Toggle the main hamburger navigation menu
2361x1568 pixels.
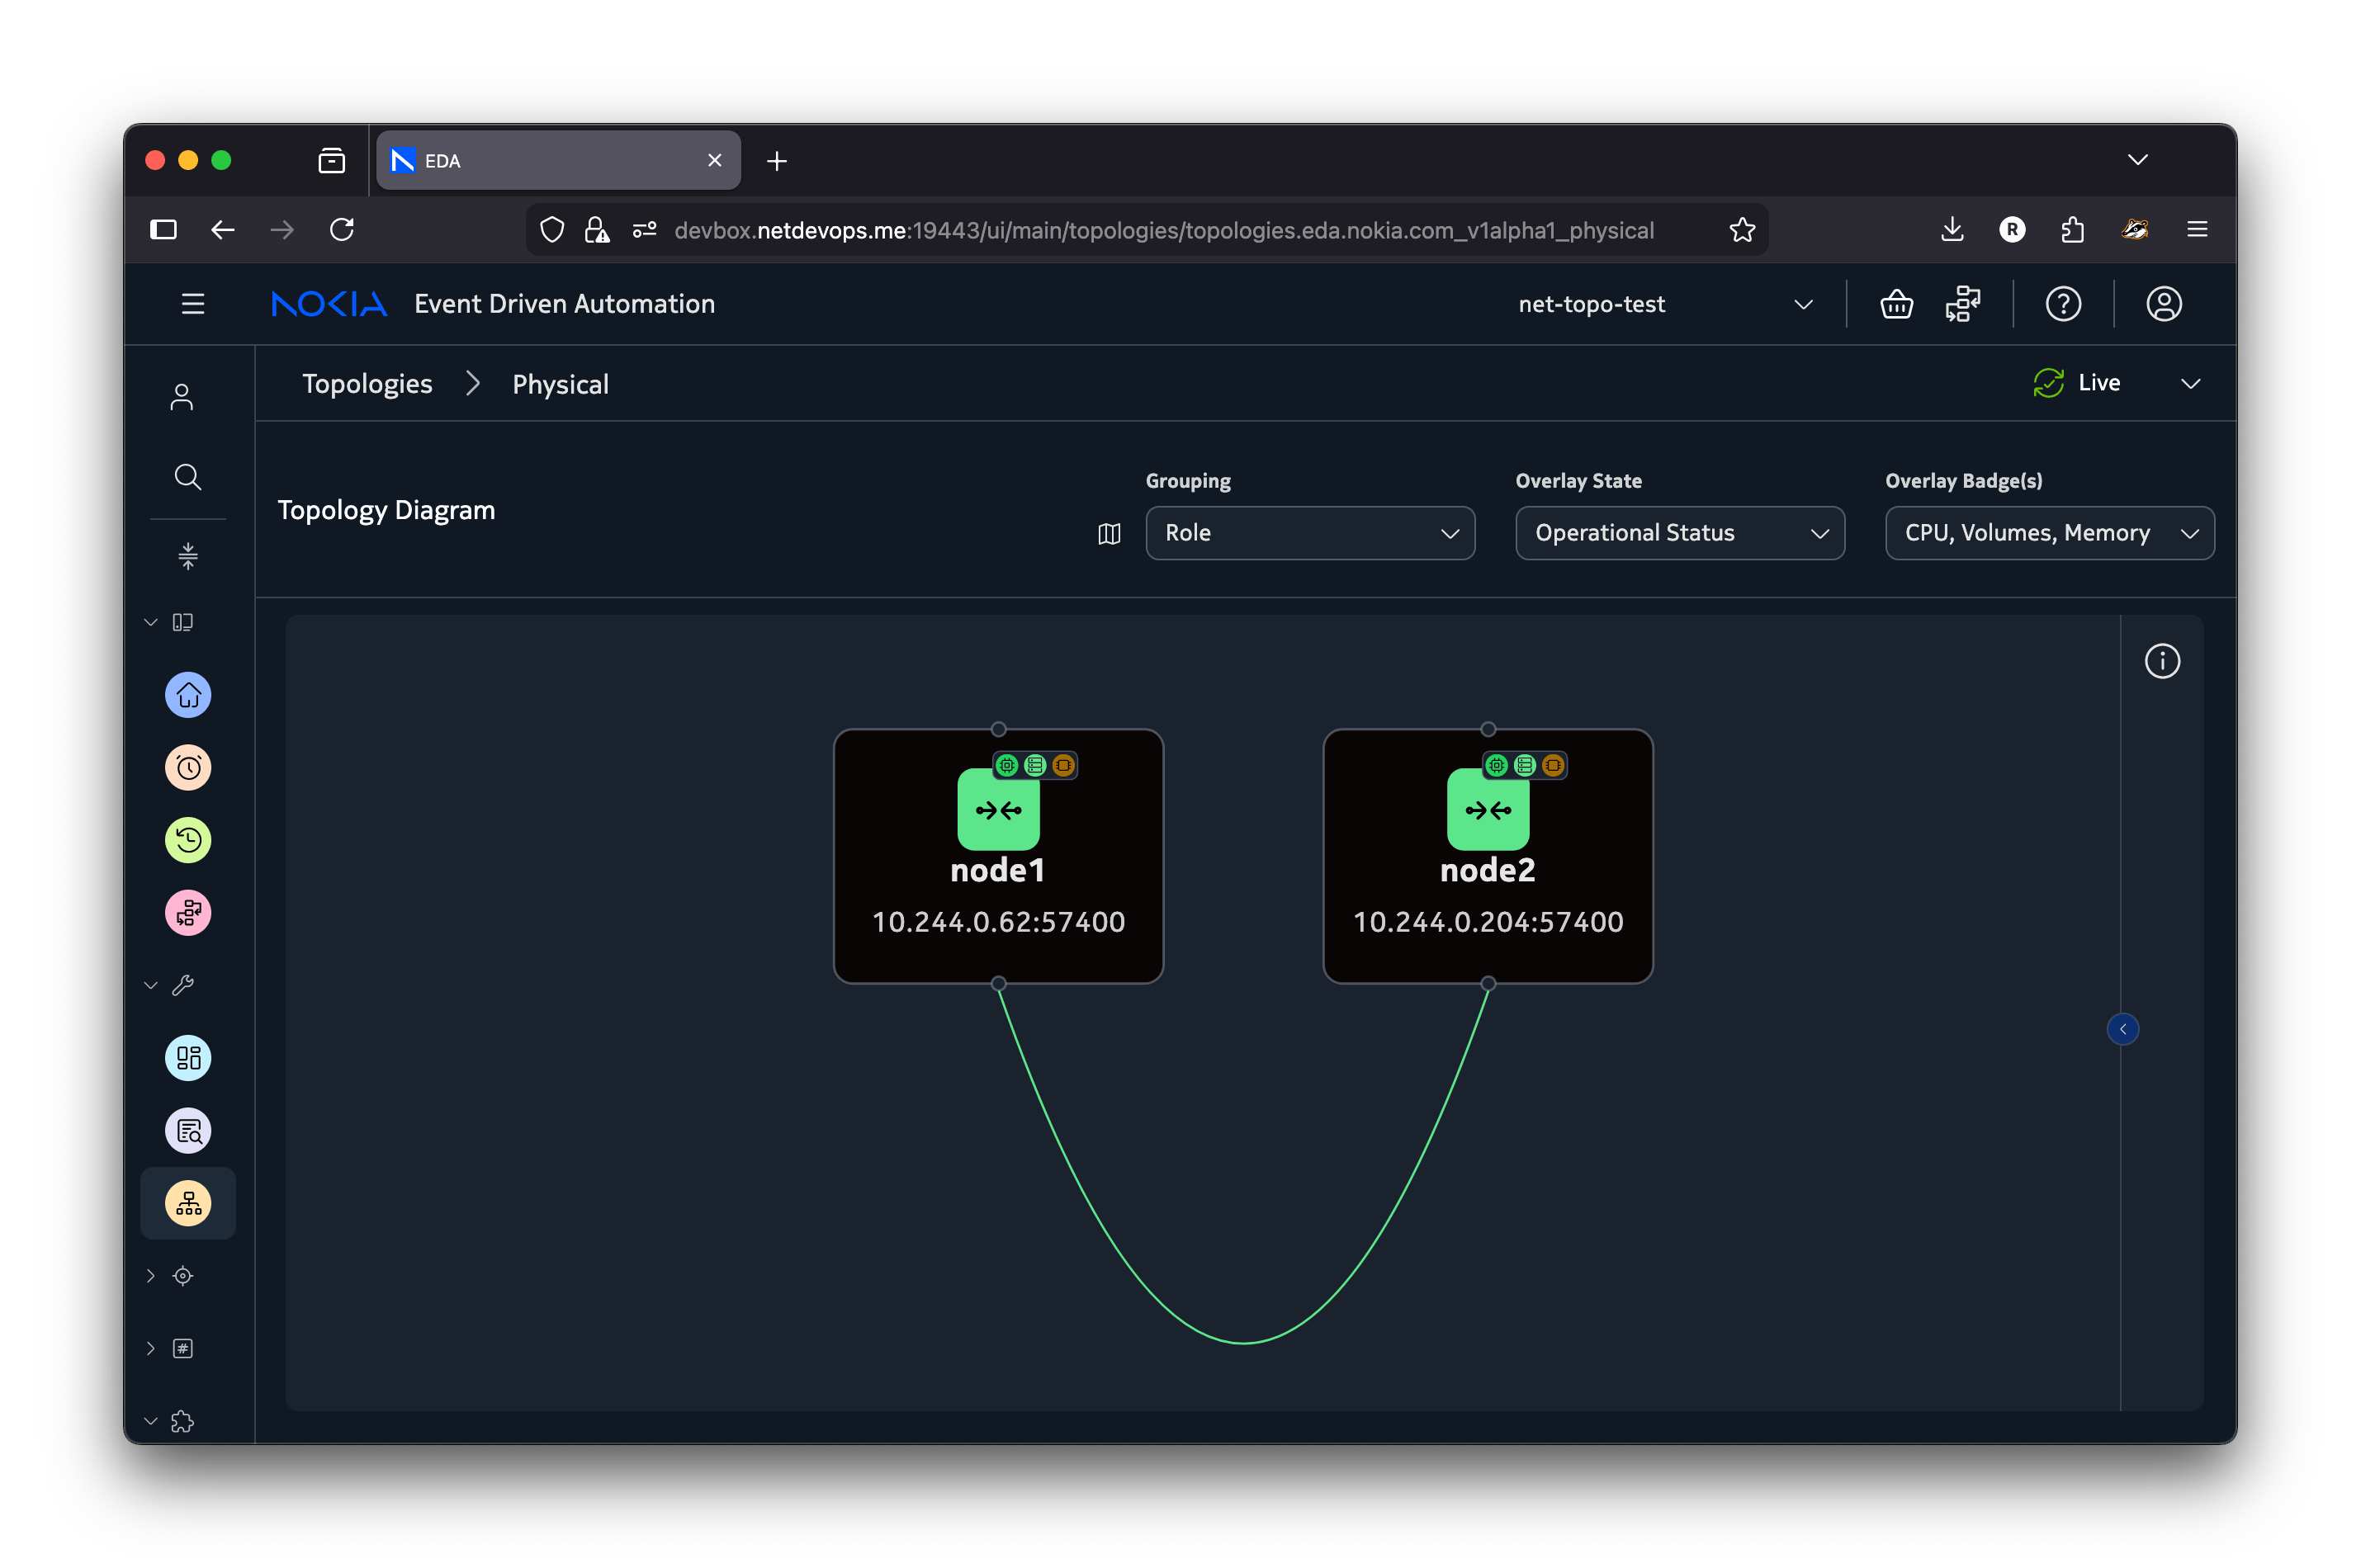tap(193, 304)
